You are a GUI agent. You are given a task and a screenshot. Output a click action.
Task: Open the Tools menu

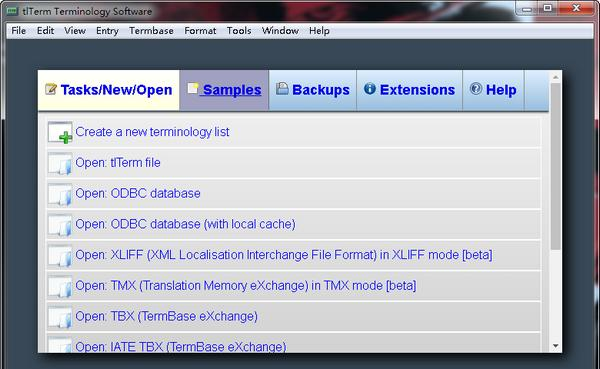tap(239, 31)
